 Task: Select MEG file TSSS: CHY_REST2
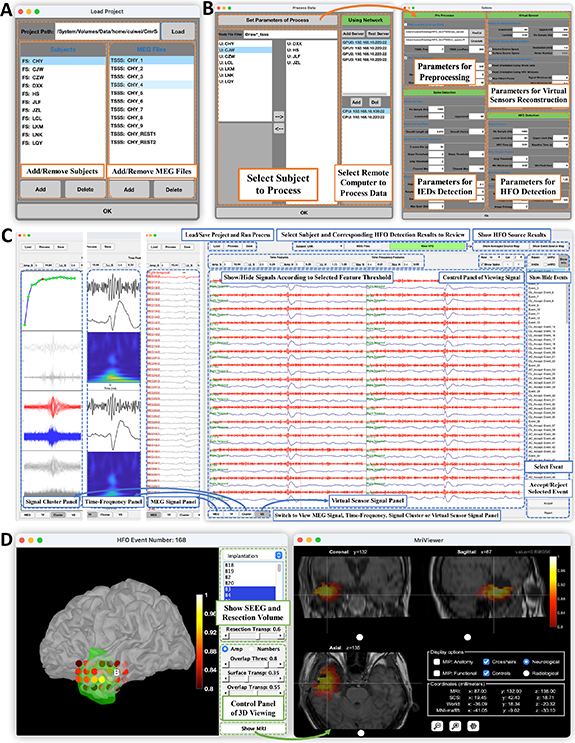pos(152,142)
